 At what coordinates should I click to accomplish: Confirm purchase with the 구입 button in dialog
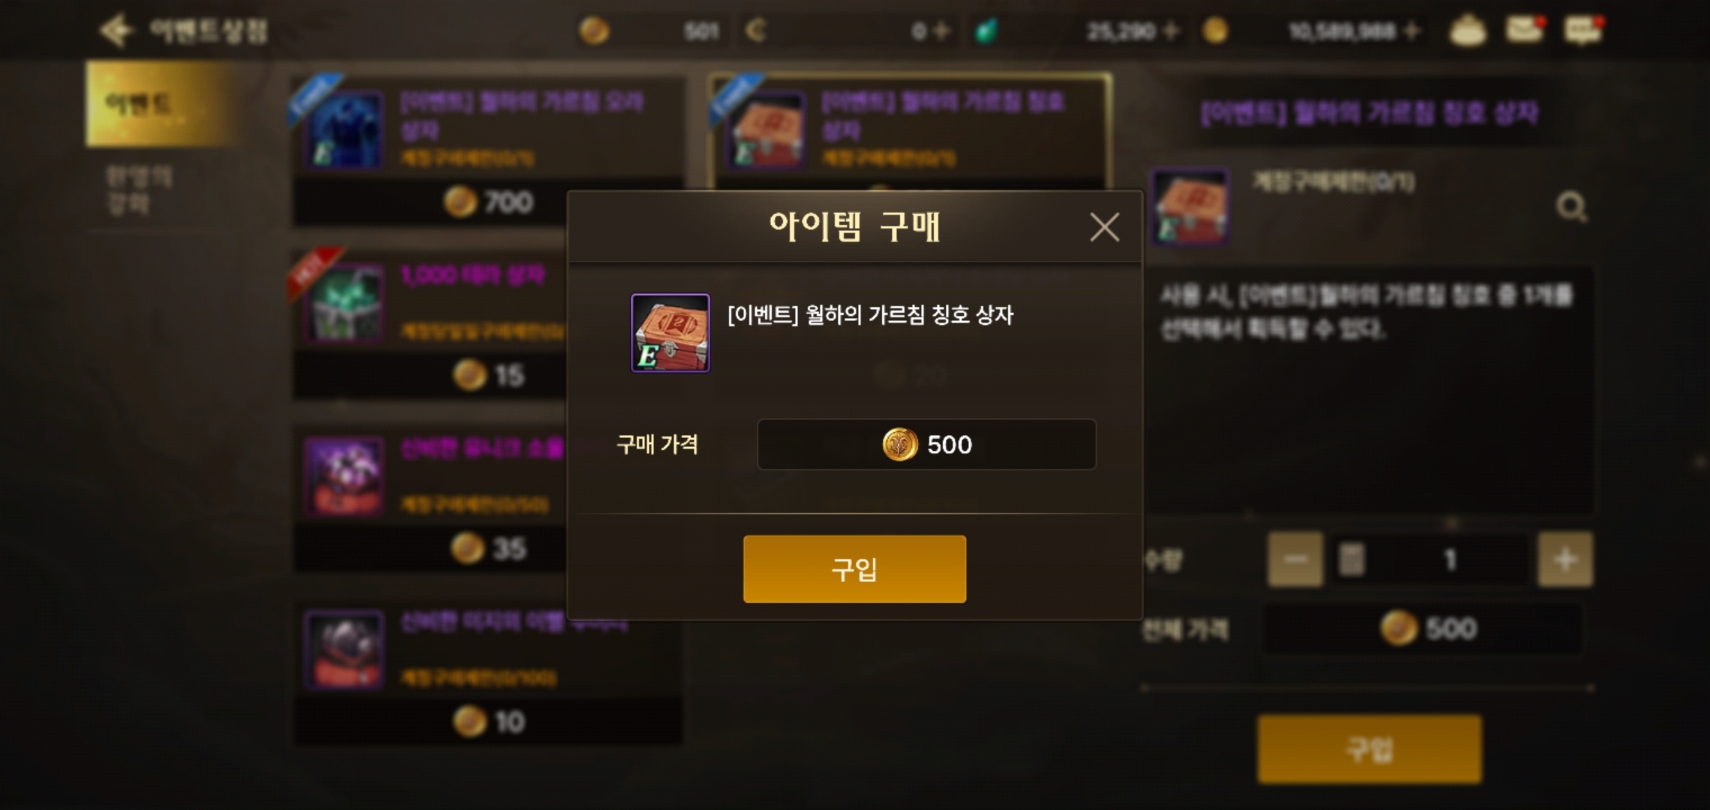click(854, 569)
